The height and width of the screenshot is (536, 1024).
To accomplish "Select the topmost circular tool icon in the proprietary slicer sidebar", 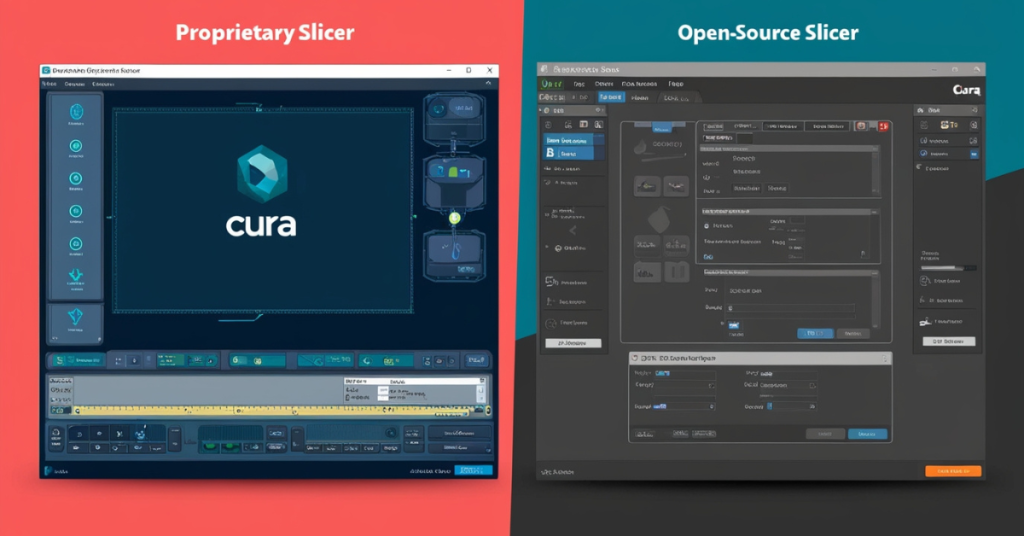I will click(76, 112).
